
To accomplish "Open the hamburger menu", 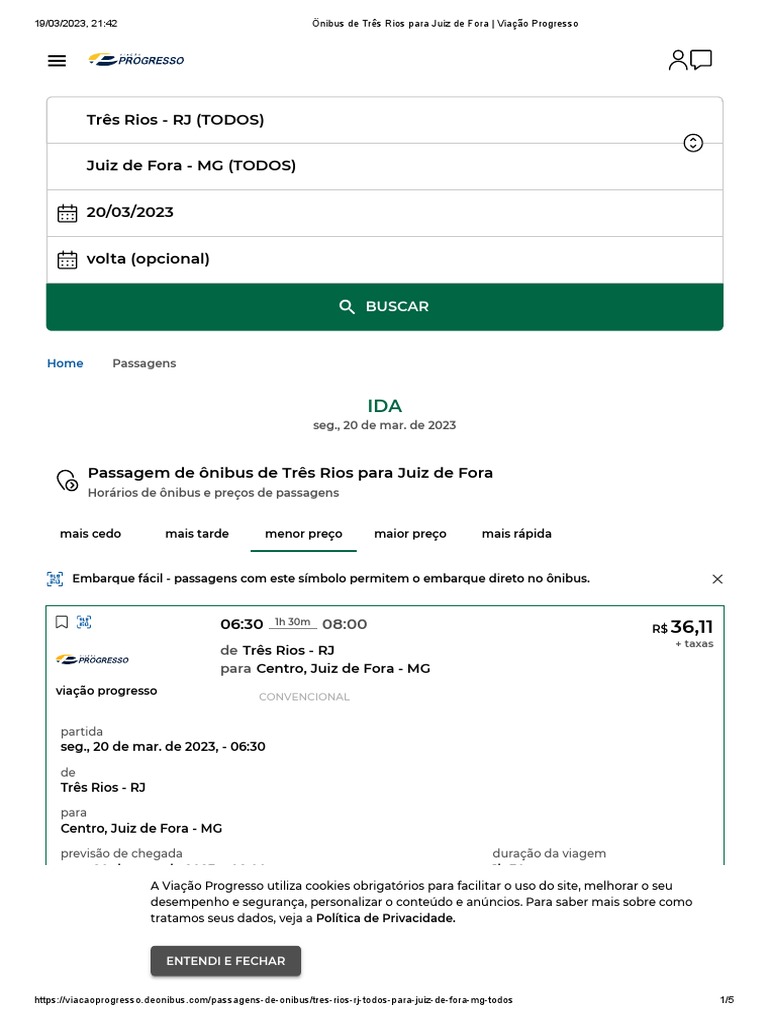I will [57, 60].
